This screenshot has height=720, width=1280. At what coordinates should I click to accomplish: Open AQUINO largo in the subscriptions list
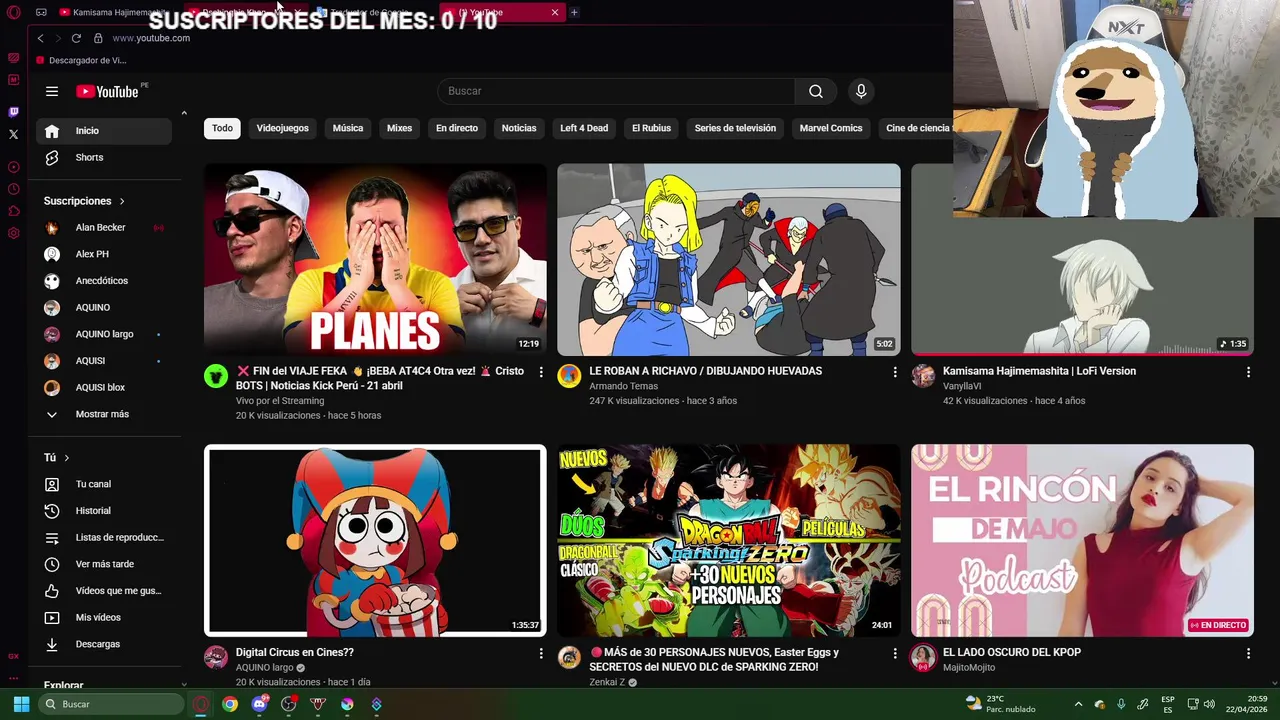pyautogui.click(x=104, y=334)
